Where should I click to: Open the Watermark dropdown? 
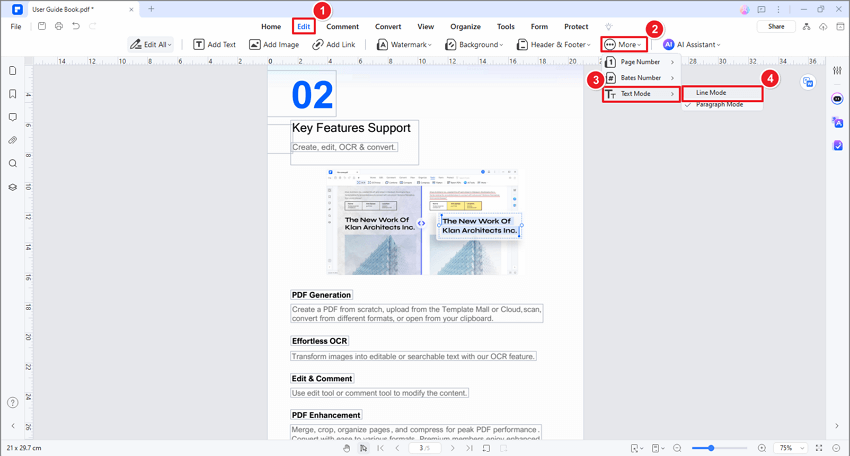pos(404,44)
